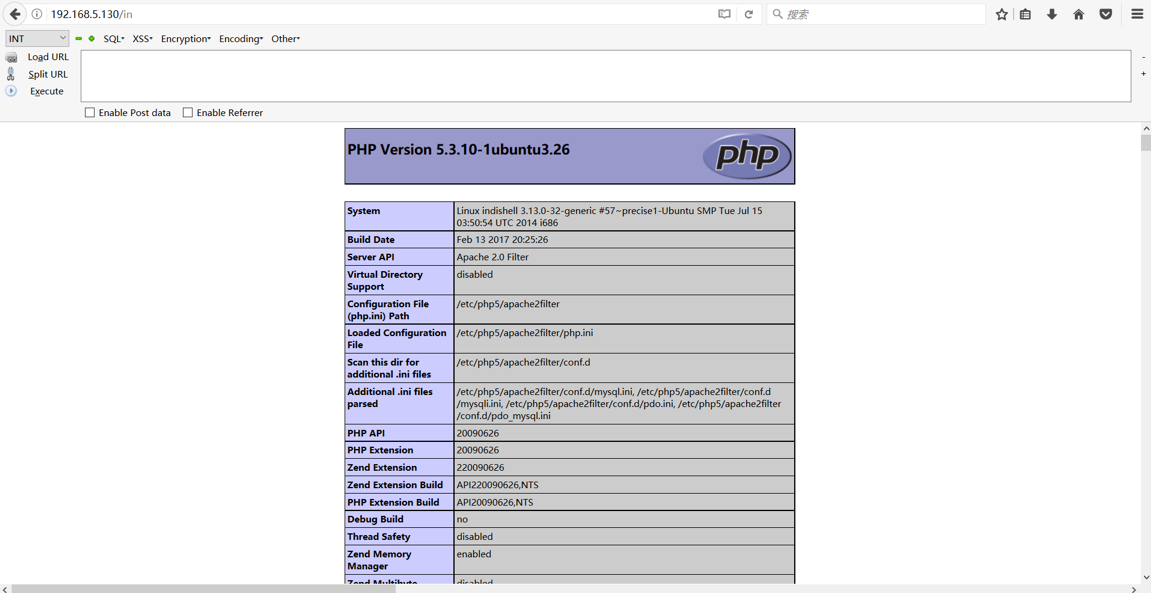Click HackBar green plus icon
The height and width of the screenshot is (593, 1151).
click(92, 39)
